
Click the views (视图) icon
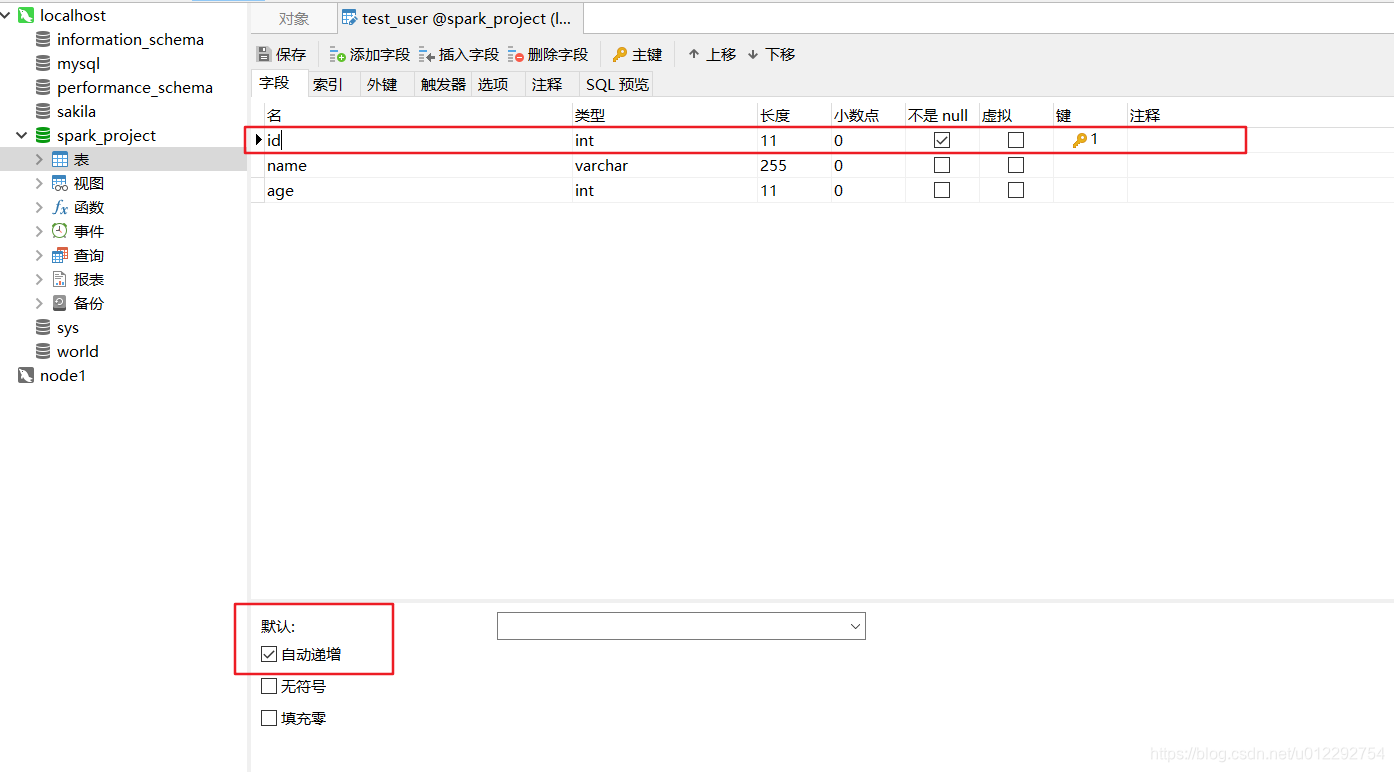tap(60, 183)
